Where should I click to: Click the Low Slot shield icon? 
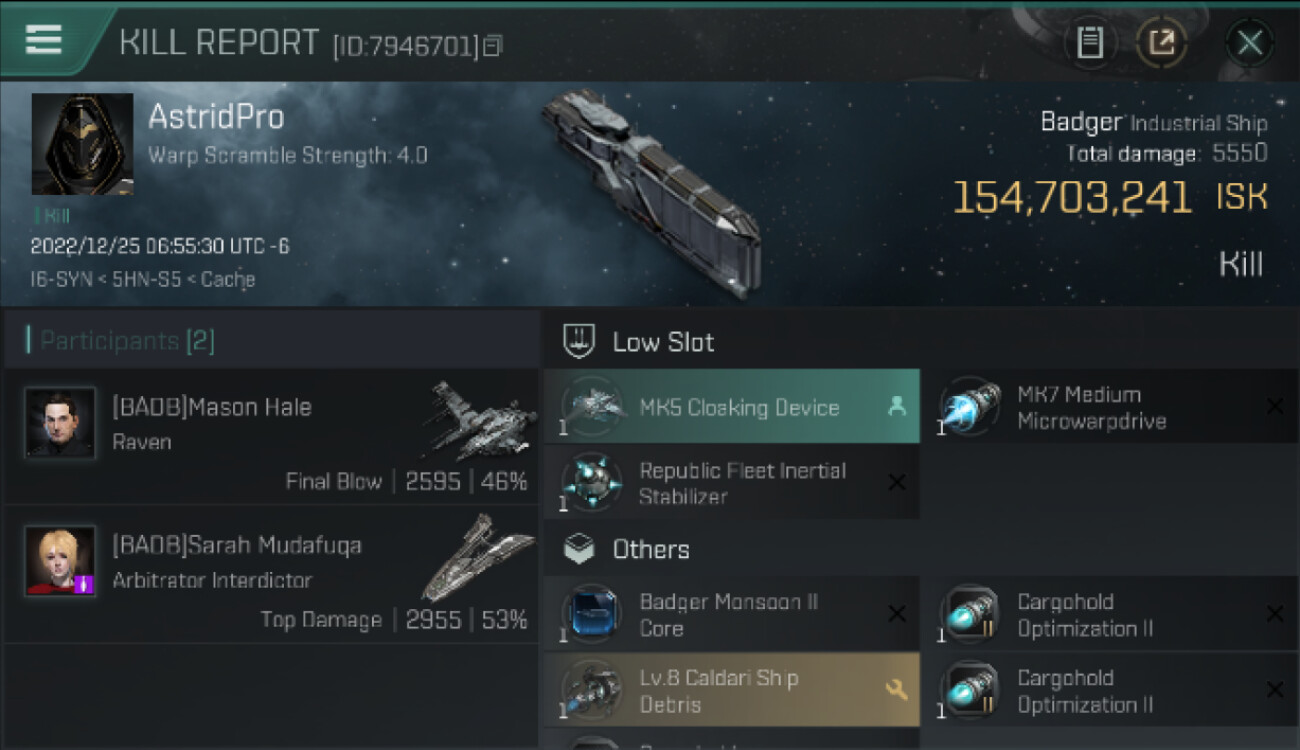[580, 342]
